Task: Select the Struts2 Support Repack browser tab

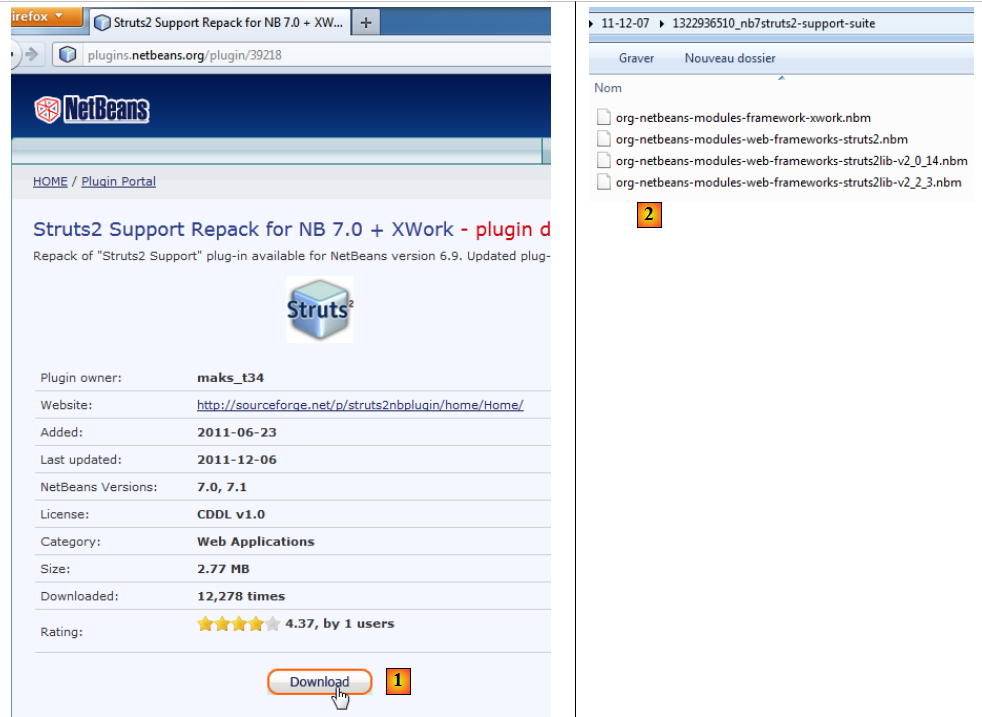Action: pyautogui.click(x=220, y=22)
